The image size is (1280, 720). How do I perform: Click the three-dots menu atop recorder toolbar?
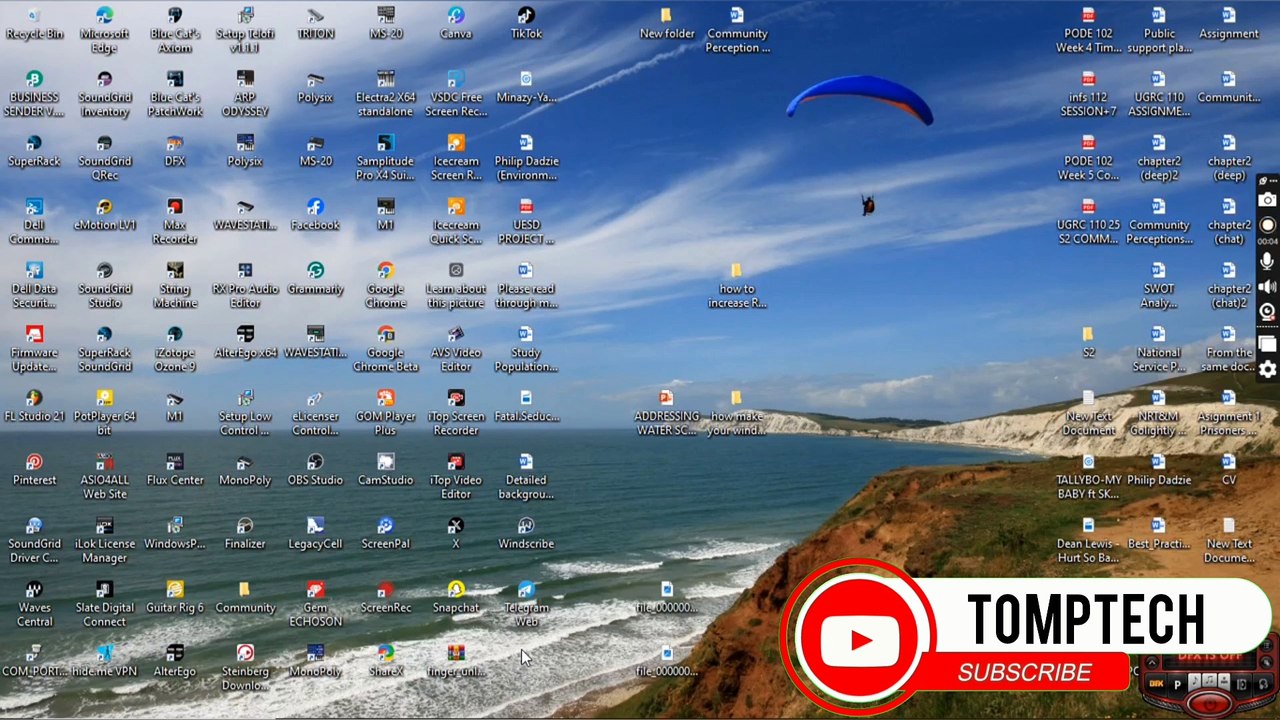[x=1273, y=180]
